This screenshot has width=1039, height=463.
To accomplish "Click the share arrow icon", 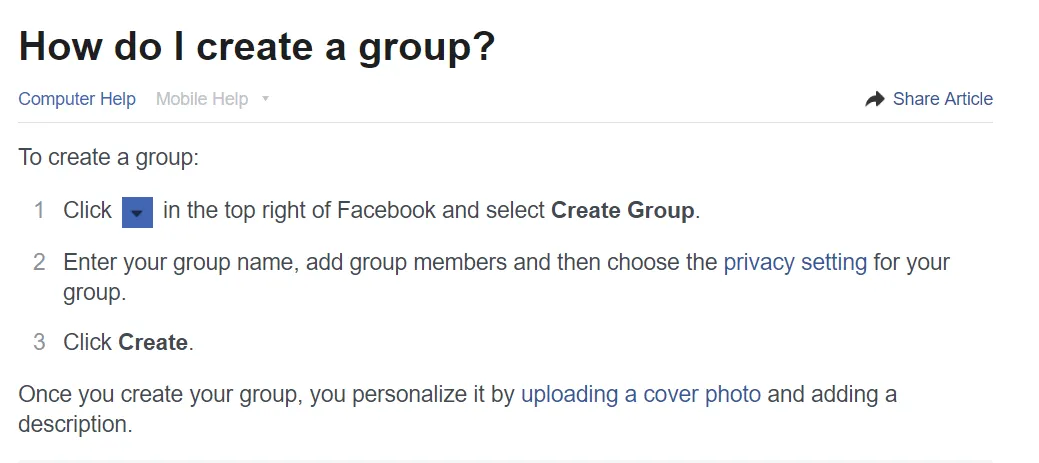I will (x=875, y=99).
